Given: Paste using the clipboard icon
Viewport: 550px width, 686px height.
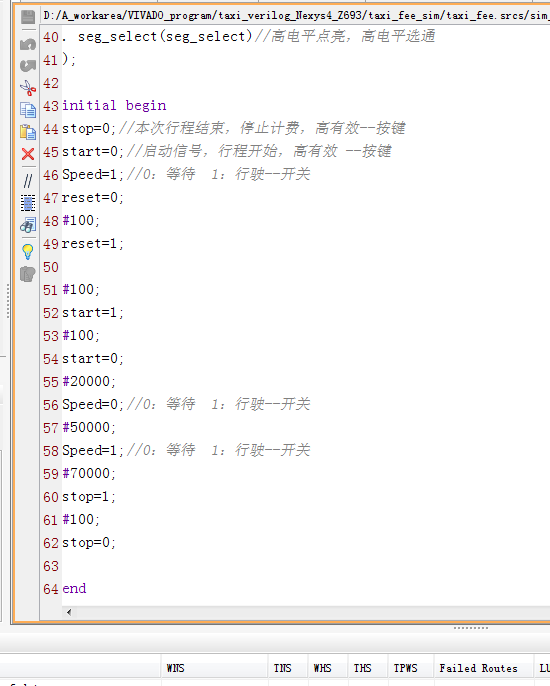Looking at the screenshot, I should coord(28,132).
